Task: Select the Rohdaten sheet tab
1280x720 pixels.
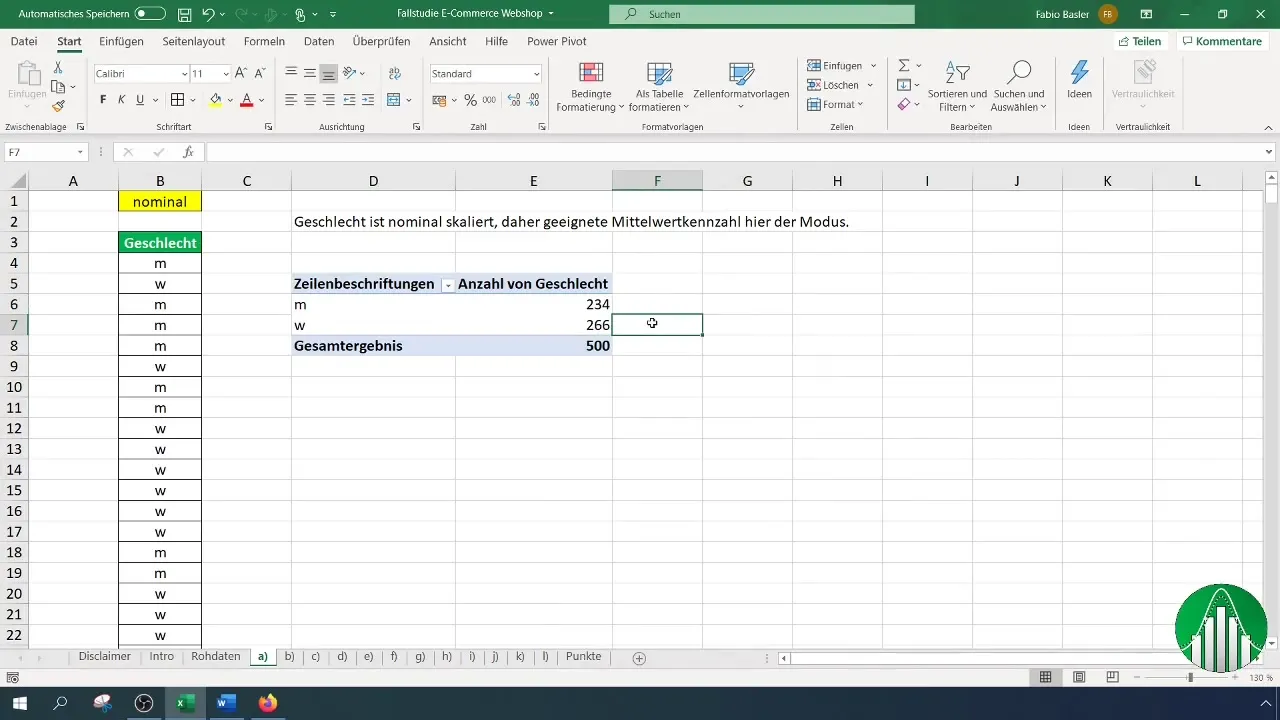Action: pyautogui.click(x=215, y=656)
